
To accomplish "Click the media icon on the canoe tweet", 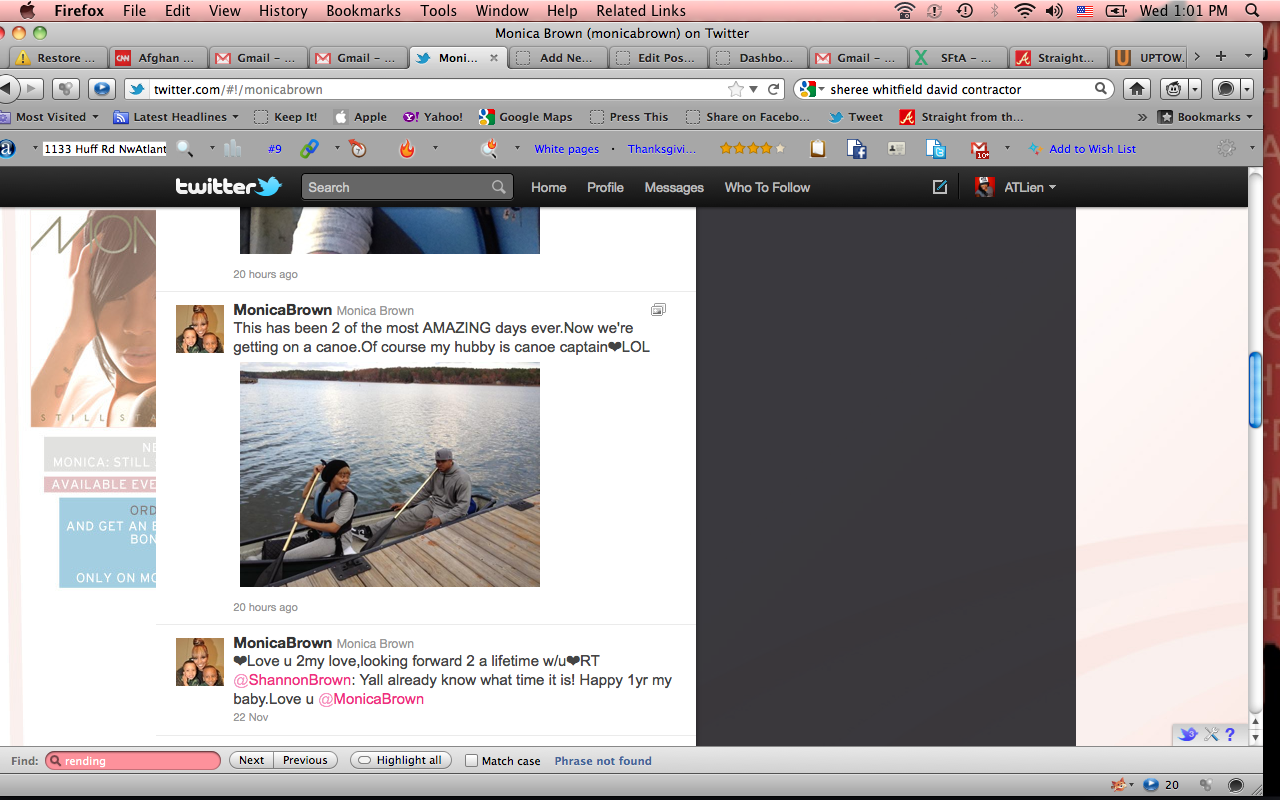I will click(x=657, y=310).
